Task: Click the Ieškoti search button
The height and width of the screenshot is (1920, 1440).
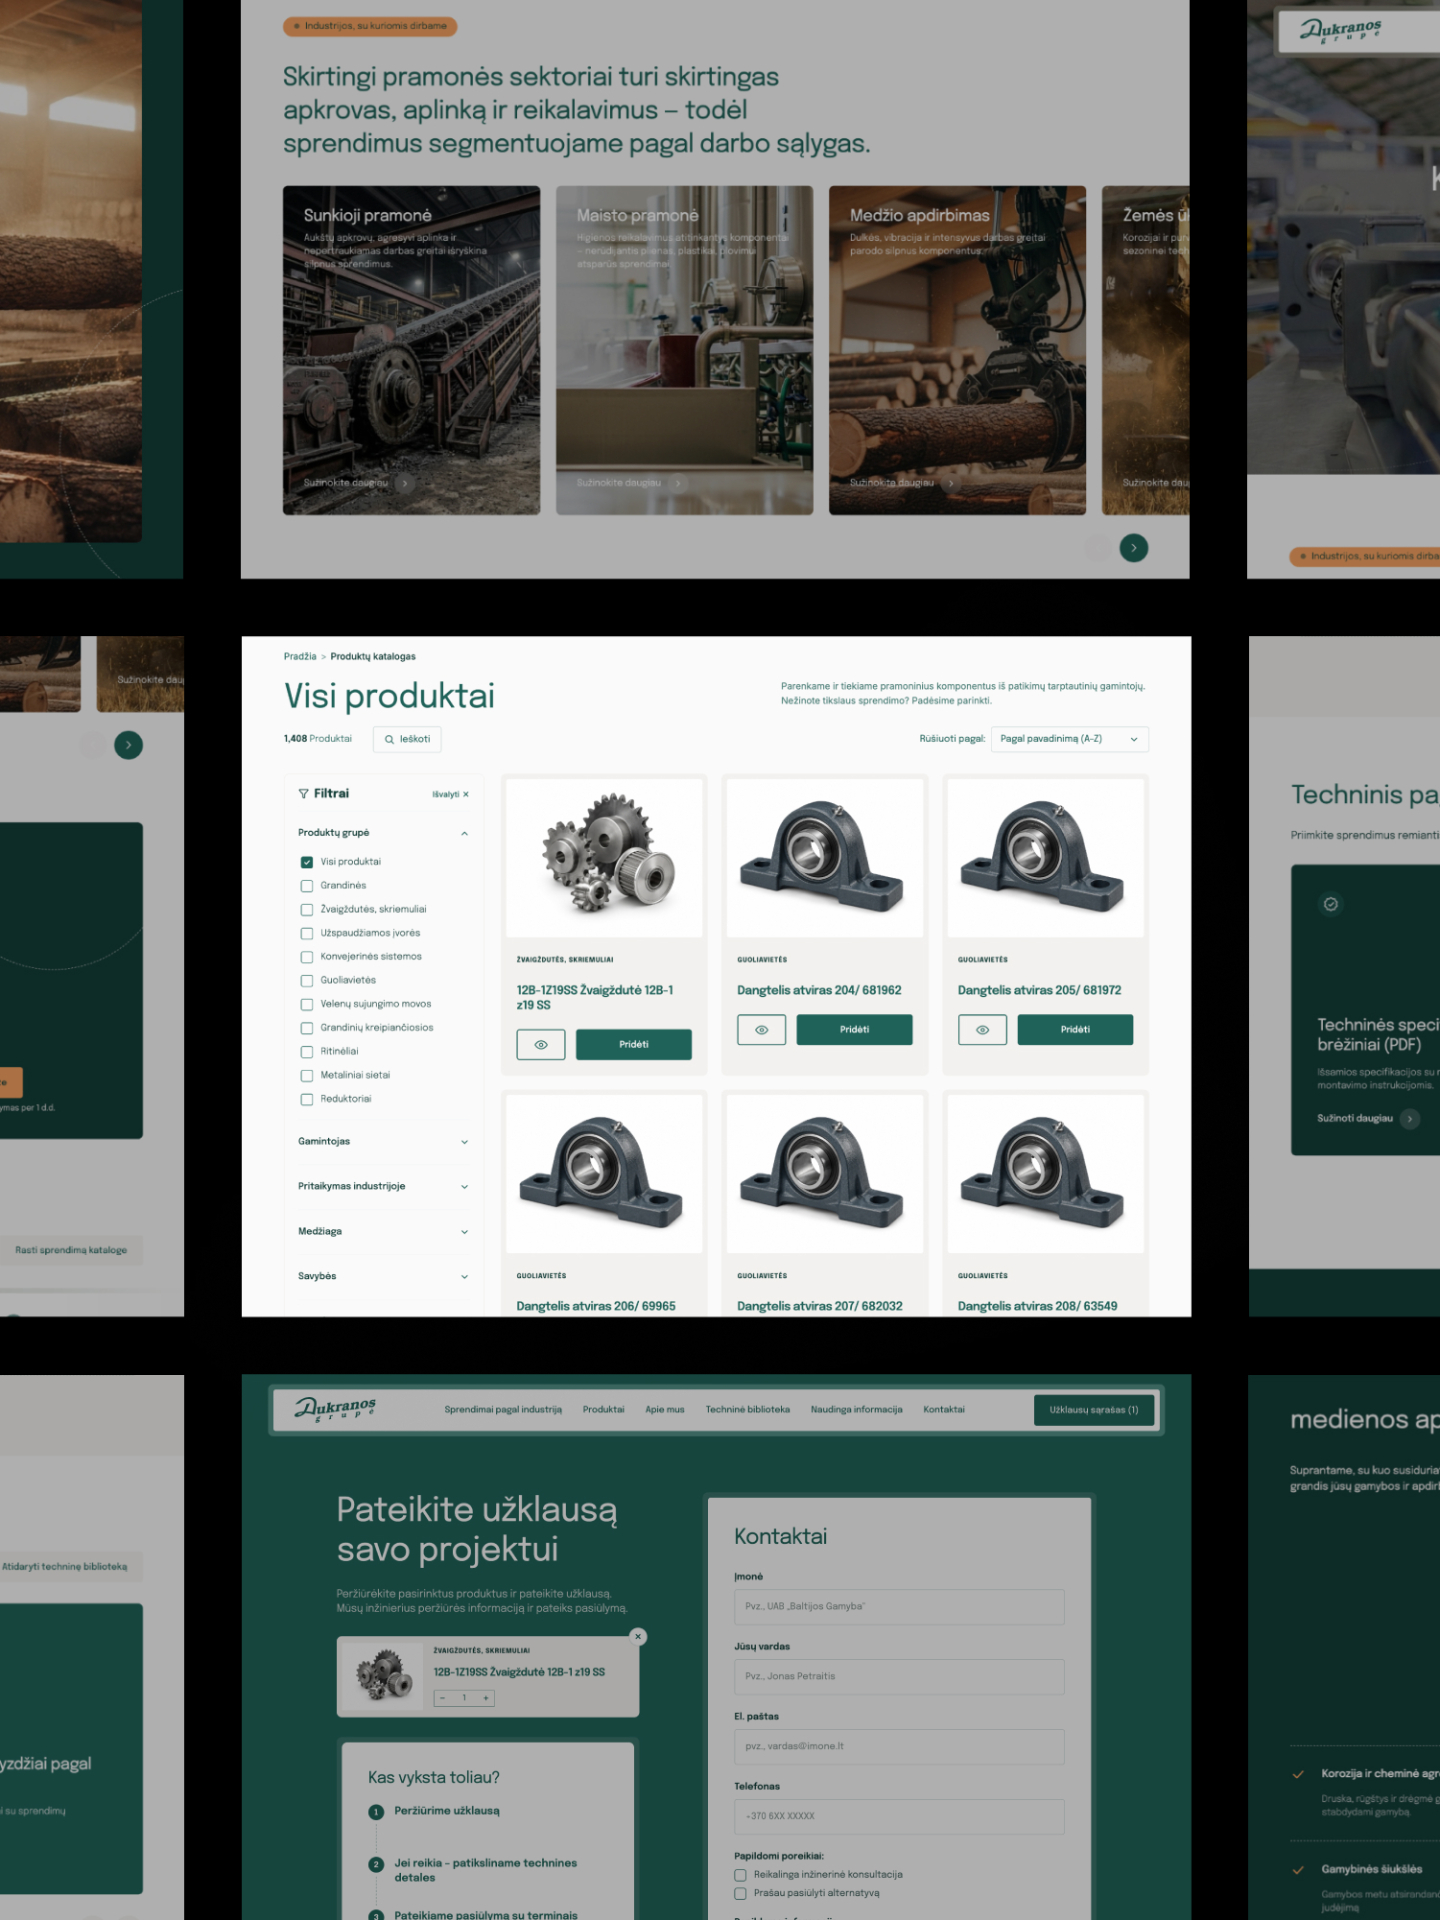Action: [x=407, y=739]
